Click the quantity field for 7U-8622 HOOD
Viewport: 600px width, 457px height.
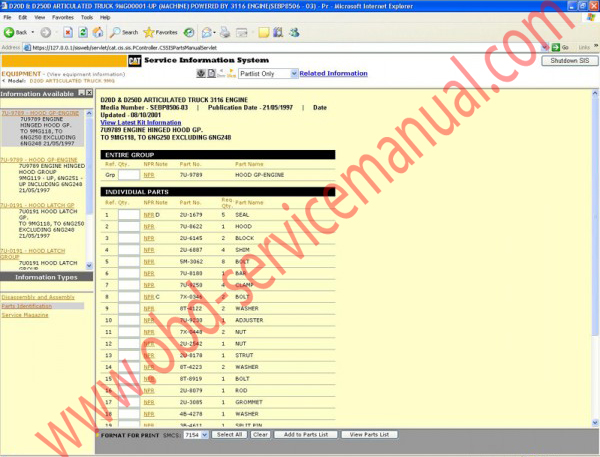(129, 227)
